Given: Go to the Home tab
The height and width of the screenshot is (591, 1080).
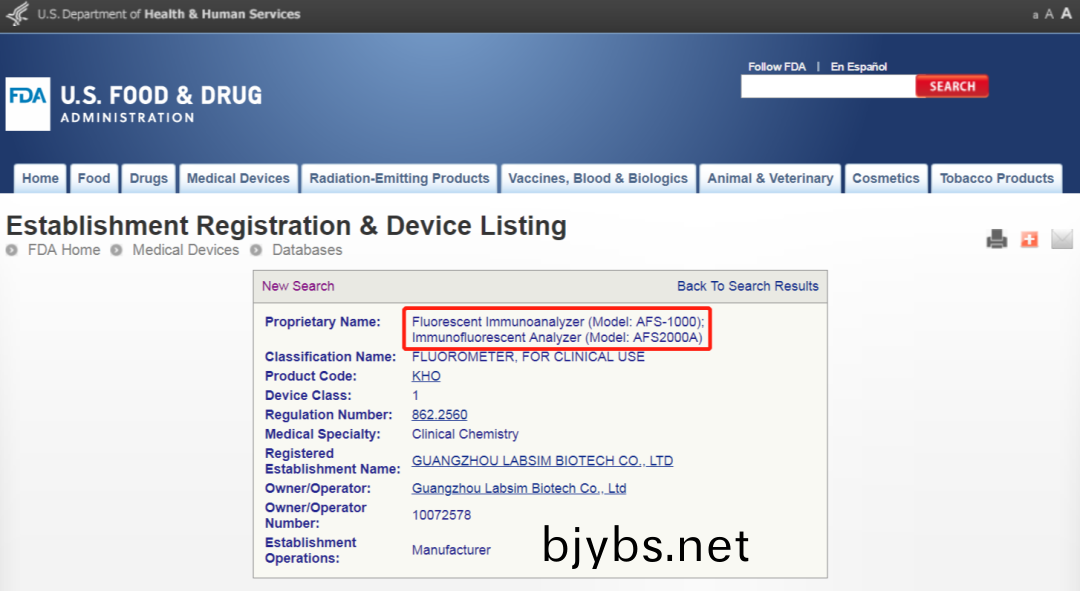Looking at the screenshot, I should [x=40, y=179].
